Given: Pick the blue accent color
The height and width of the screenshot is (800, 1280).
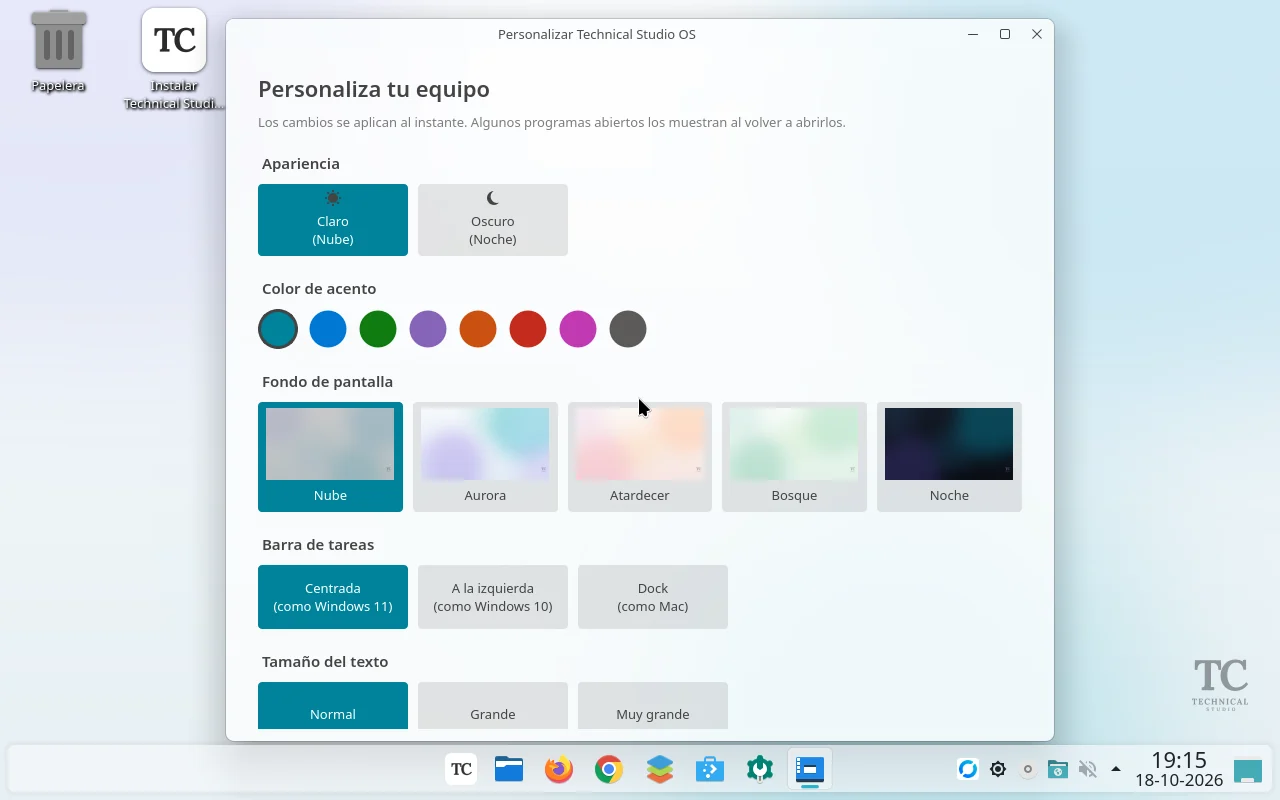Looking at the screenshot, I should [328, 329].
